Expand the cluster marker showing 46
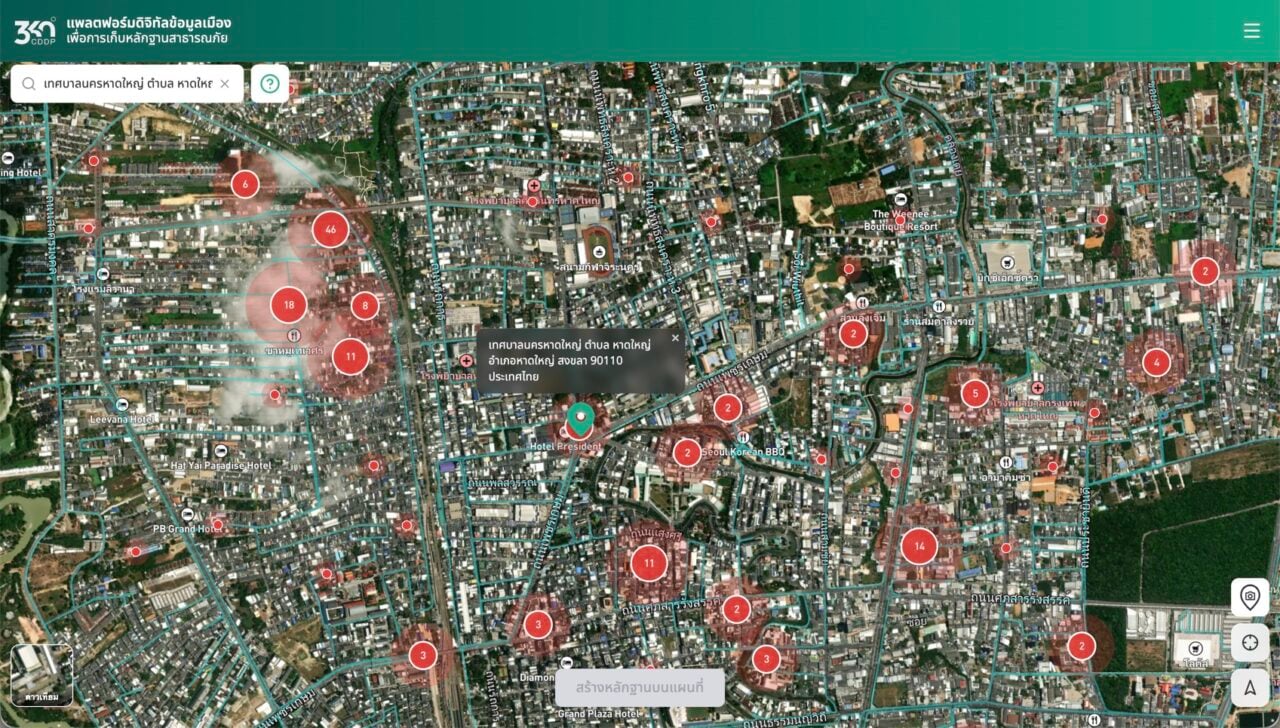 (x=331, y=229)
